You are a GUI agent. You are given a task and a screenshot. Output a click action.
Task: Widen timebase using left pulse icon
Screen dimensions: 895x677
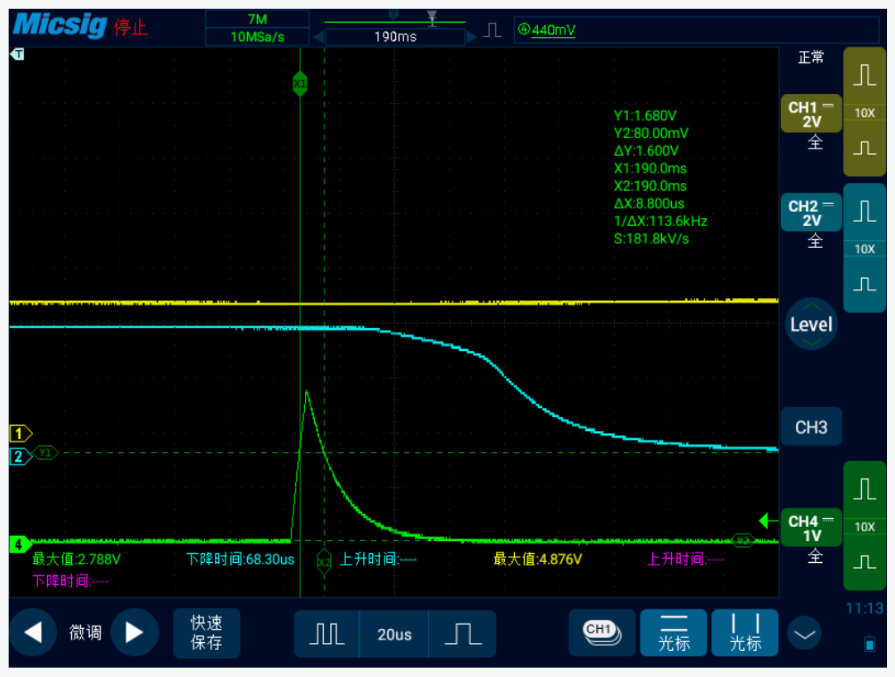[327, 634]
